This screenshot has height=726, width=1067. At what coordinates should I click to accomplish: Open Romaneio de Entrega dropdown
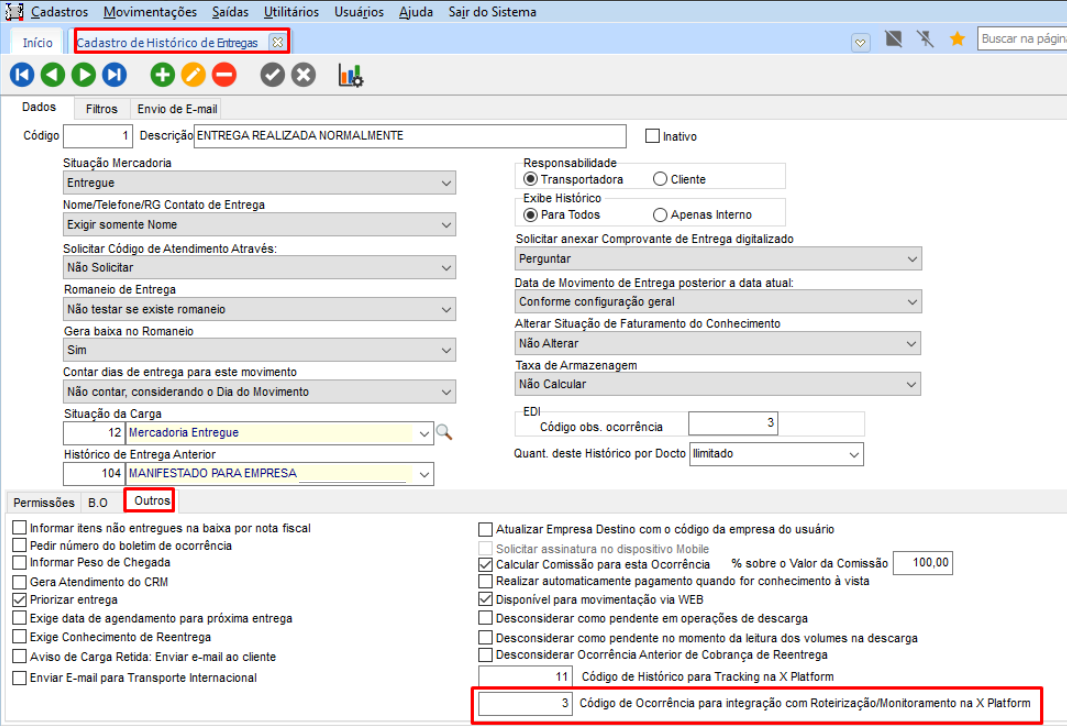[x=259, y=309]
